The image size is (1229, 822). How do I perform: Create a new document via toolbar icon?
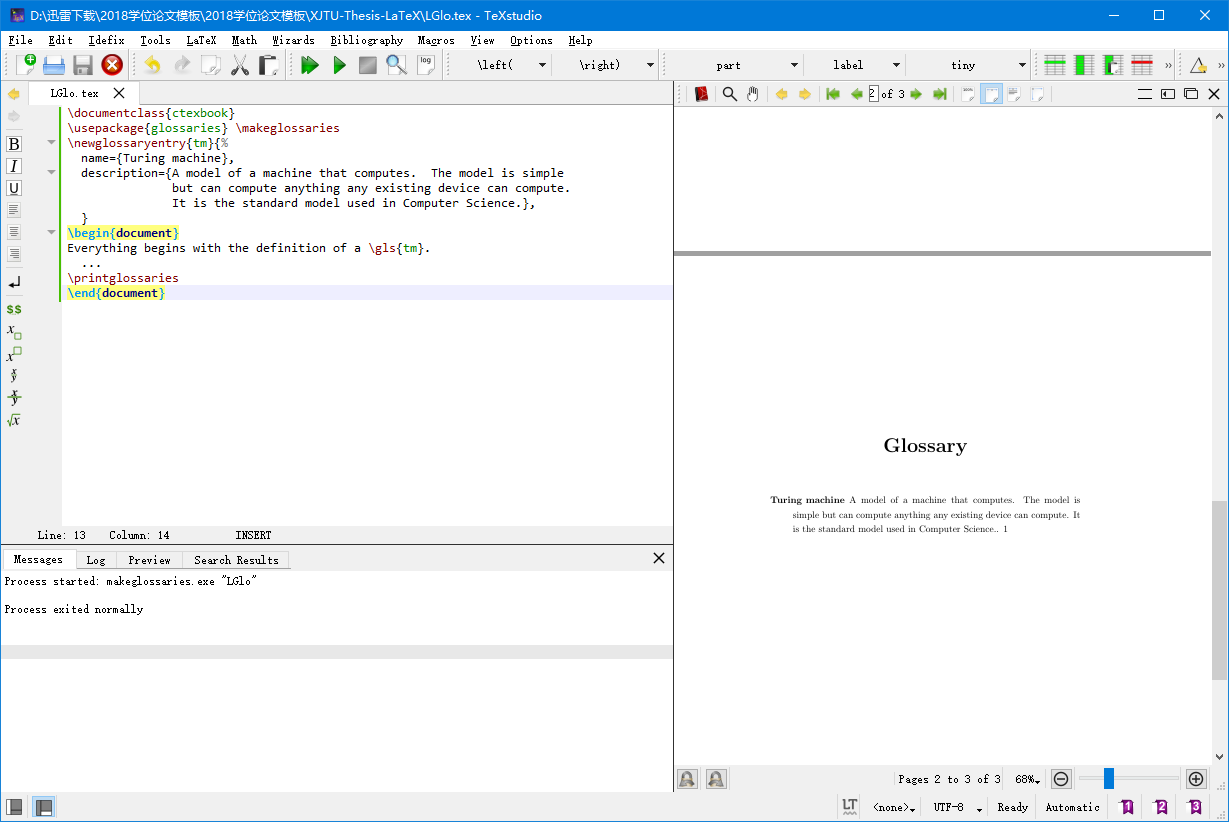[26, 65]
